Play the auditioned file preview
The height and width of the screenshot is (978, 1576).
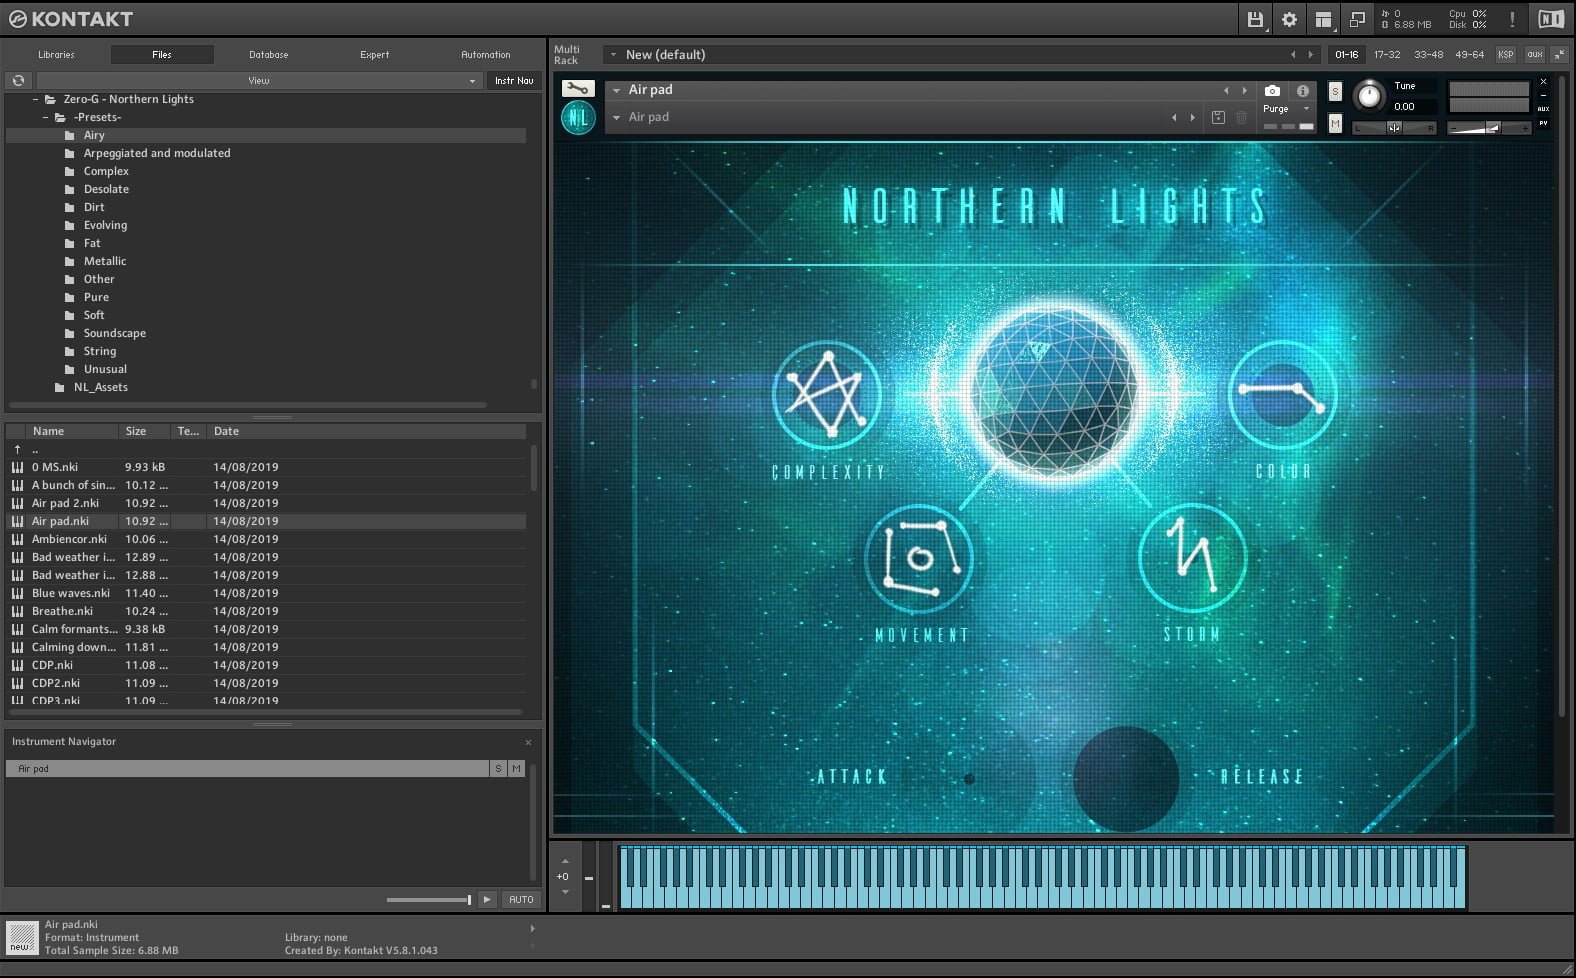coord(487,899)
